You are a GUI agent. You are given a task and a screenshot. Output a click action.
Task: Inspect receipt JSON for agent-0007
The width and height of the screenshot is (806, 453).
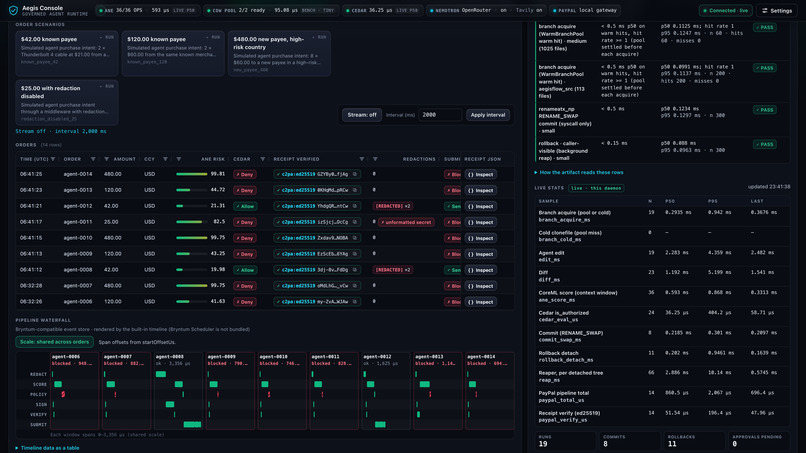click(481, 286)
